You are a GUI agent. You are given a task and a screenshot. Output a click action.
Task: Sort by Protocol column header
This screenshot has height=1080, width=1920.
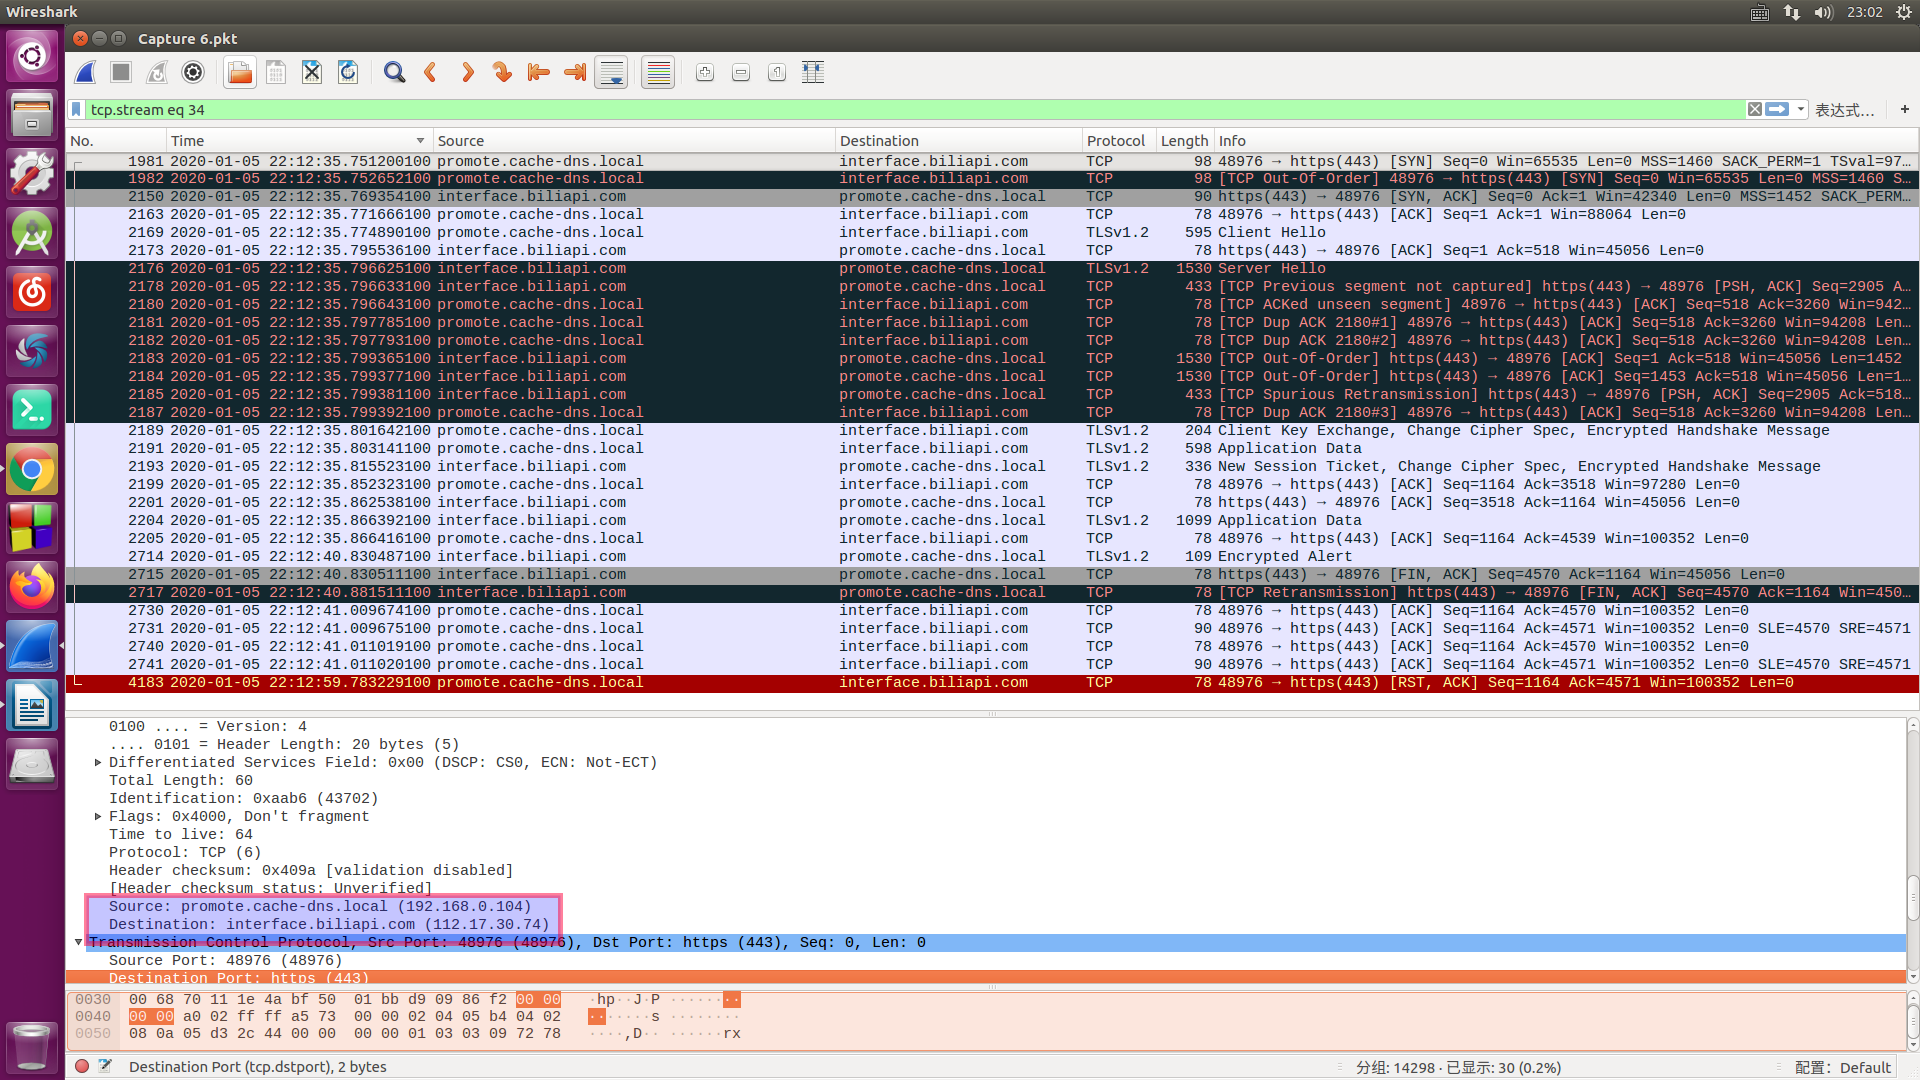click(x=1116, y=141)
